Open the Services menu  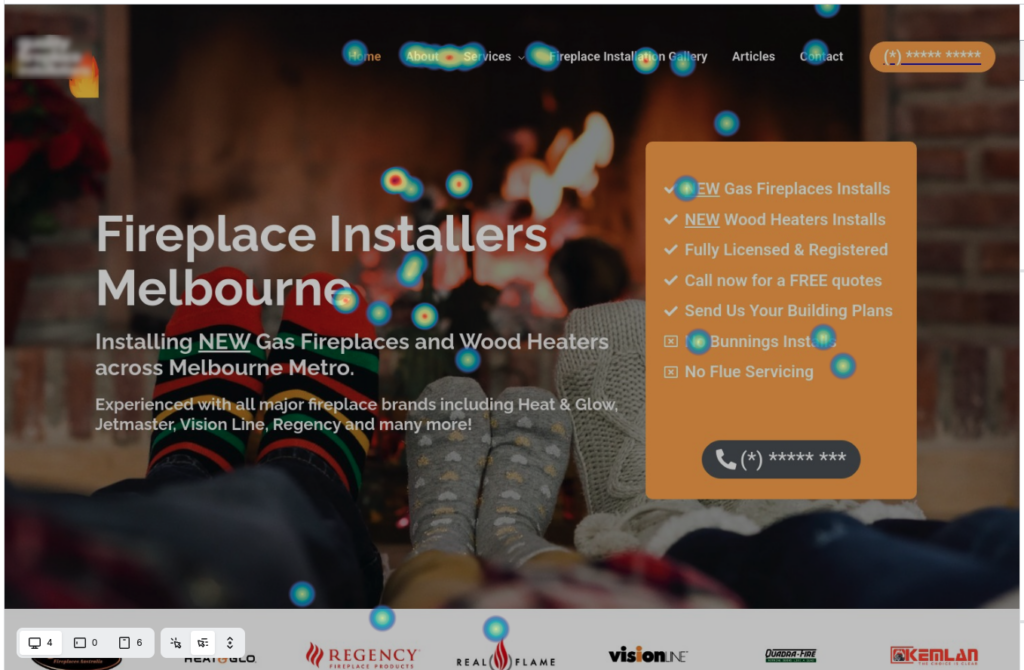(x=487, y=57)
